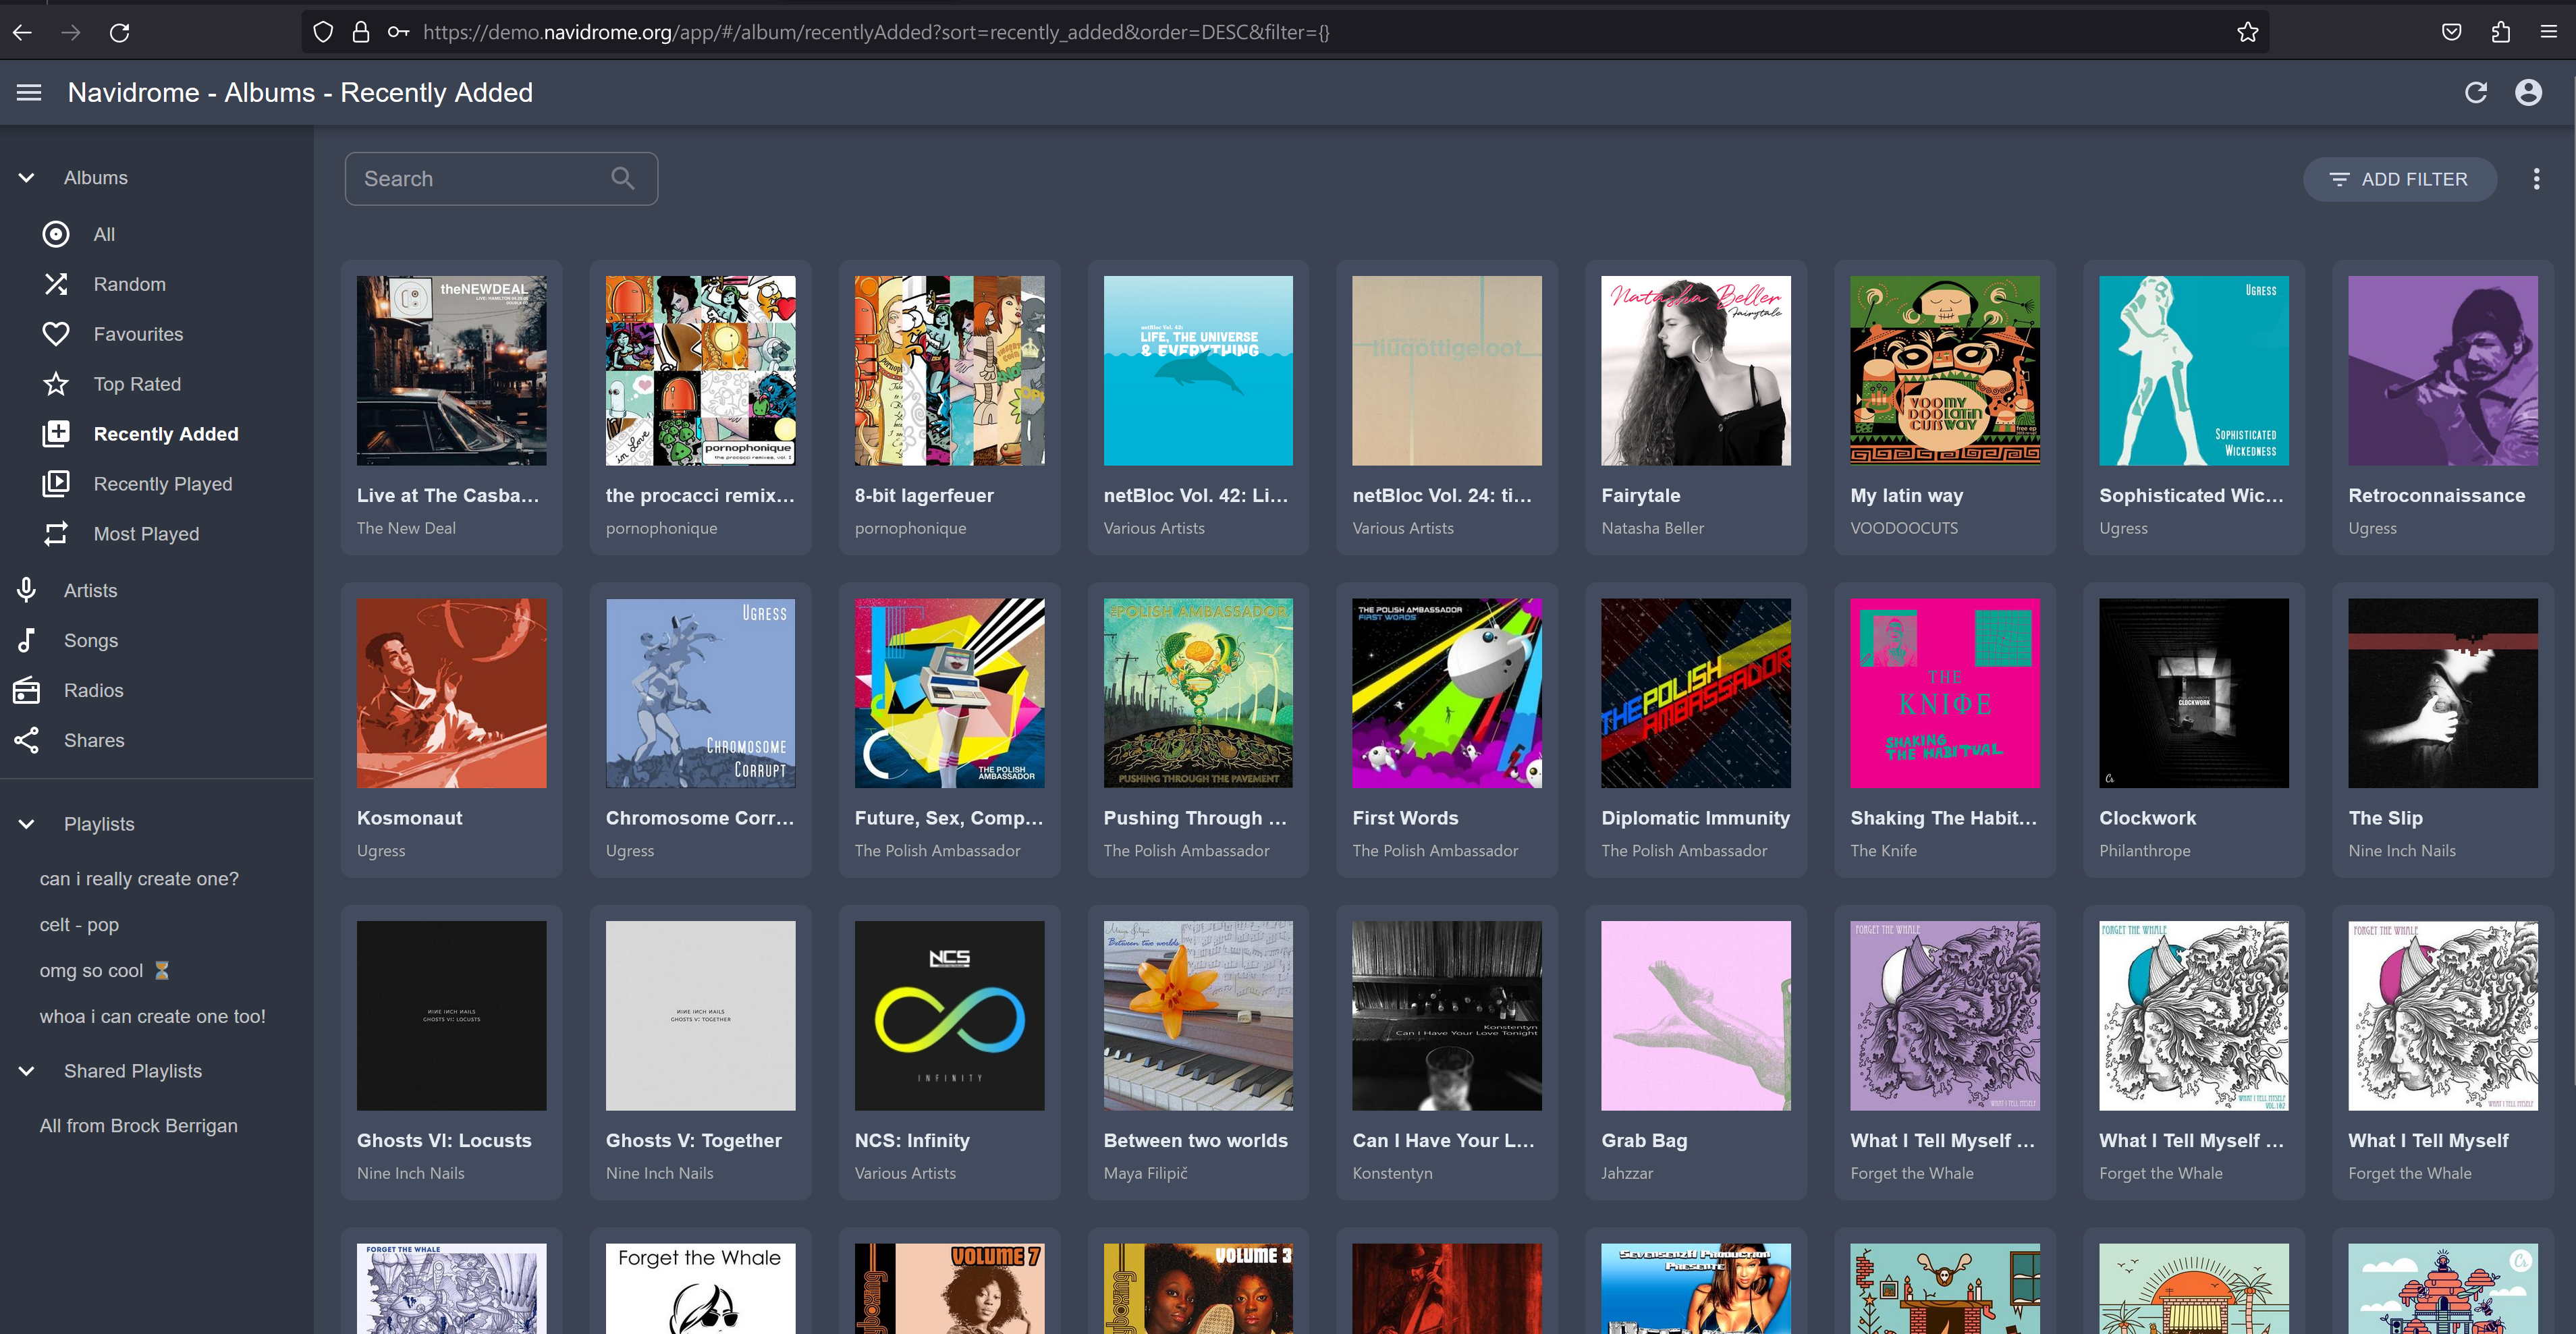Open the Songs menu item

(90, 640)
